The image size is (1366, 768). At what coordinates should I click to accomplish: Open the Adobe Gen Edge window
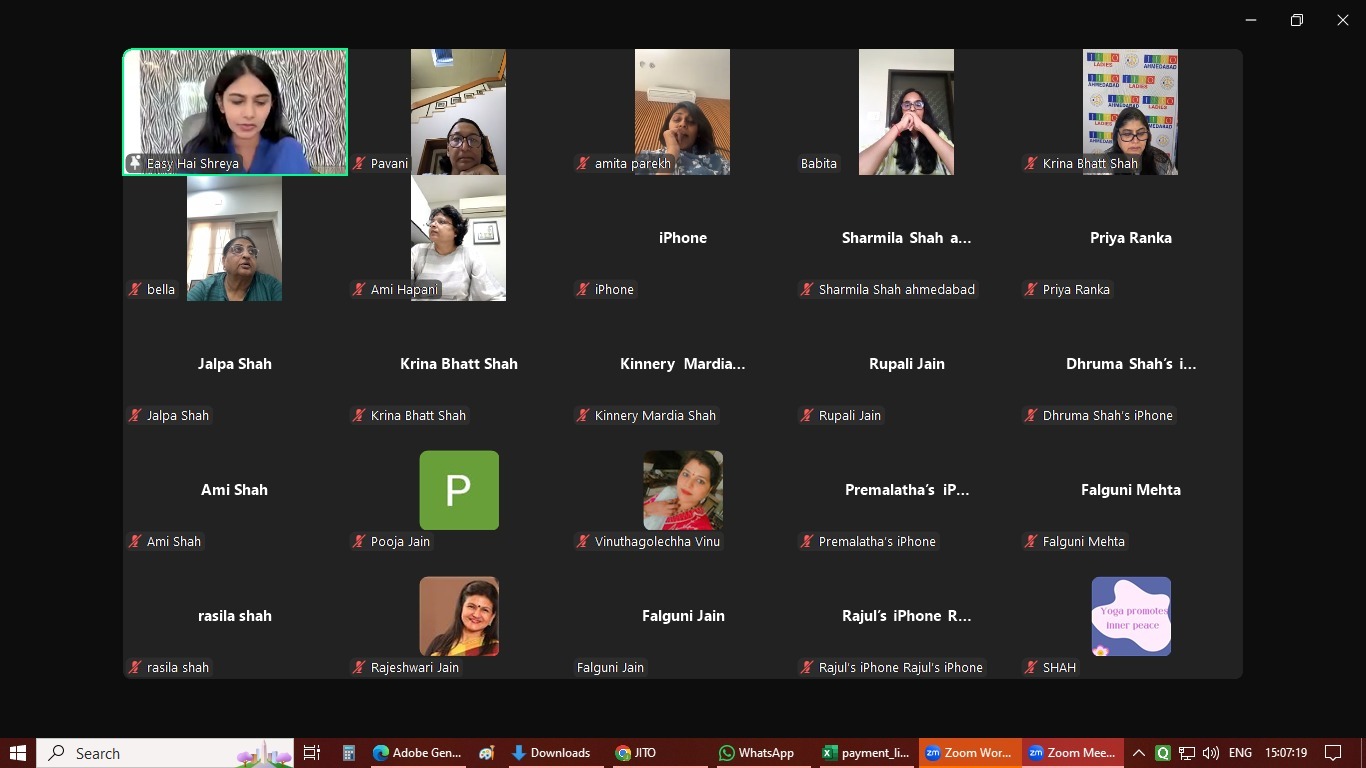[x=417, y=753]
